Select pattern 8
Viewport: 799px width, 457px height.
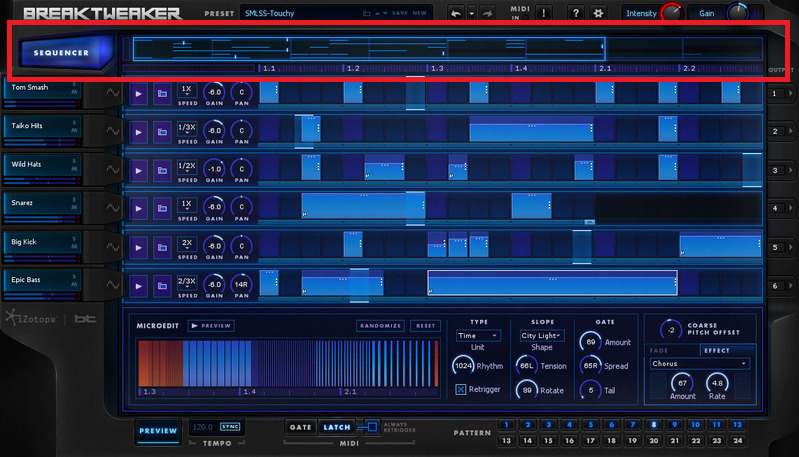pyautogui.click(x=652, y=425)
